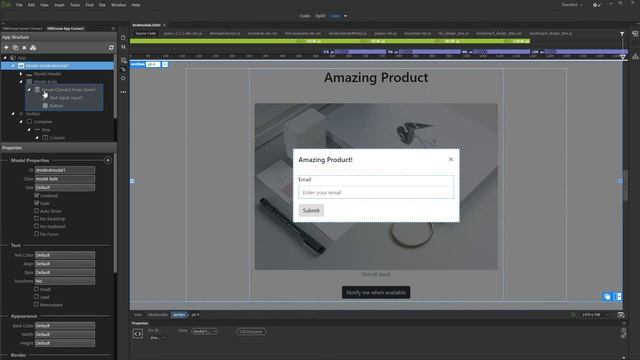
Task: Enable the Lead text checkbox
Action: pyautogui.click(x=37, y=297)
